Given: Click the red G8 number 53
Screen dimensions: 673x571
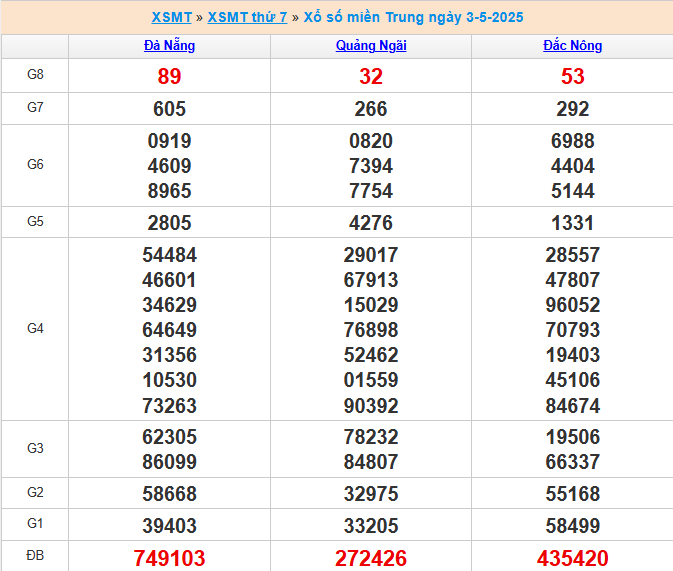Looking at the screenshot, I should [573, 76].
